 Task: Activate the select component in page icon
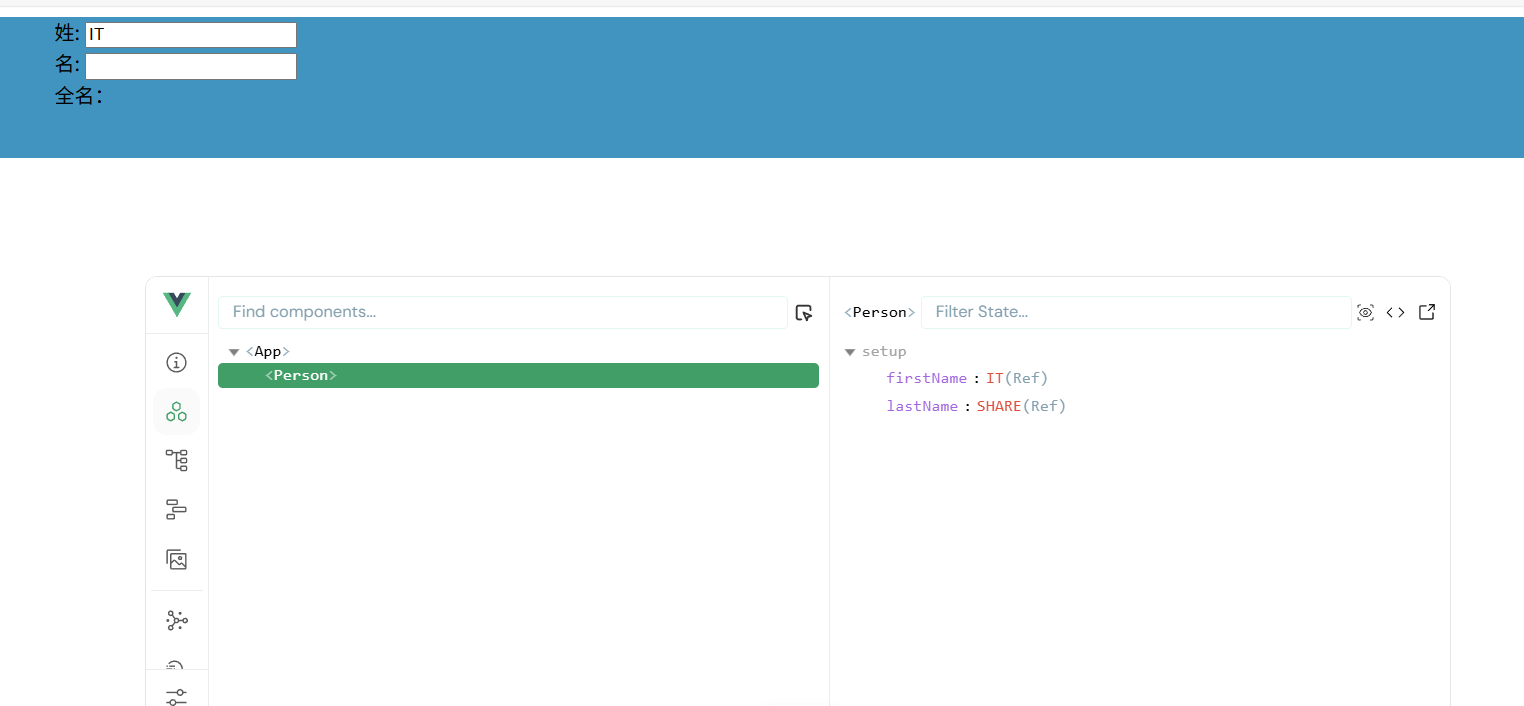804,312
